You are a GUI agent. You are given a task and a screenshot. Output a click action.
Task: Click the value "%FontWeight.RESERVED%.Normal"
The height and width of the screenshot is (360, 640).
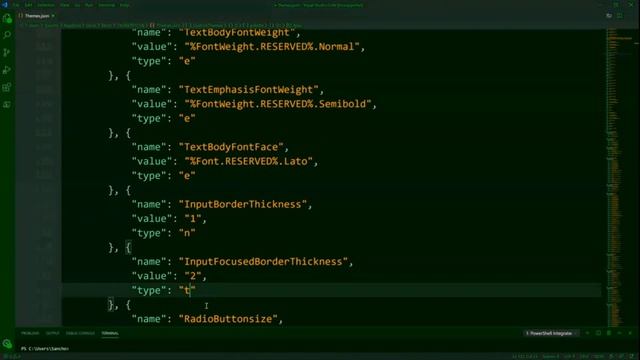click(272, 47)
